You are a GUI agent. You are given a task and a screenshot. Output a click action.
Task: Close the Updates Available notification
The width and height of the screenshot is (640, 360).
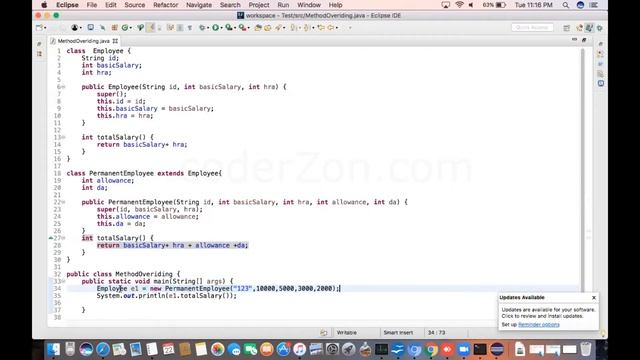tap(594, 298)
